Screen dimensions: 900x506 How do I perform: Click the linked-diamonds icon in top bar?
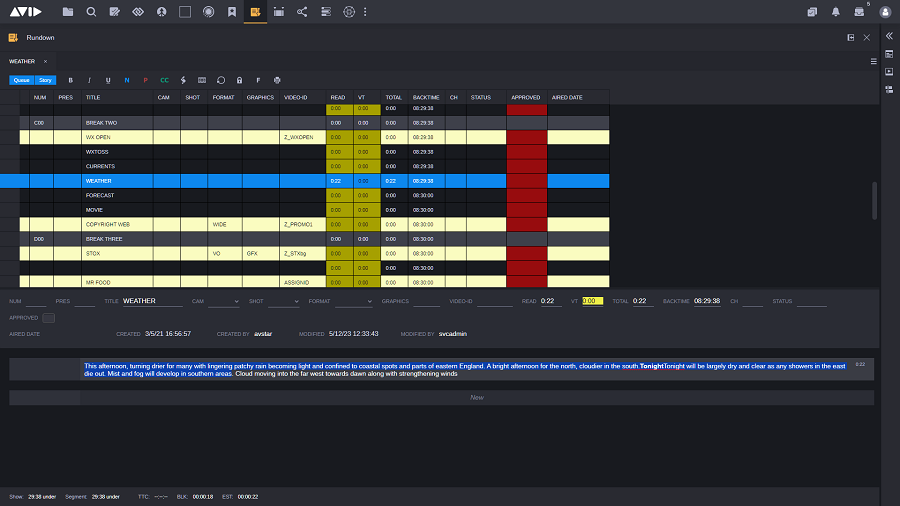coord(138,11)
